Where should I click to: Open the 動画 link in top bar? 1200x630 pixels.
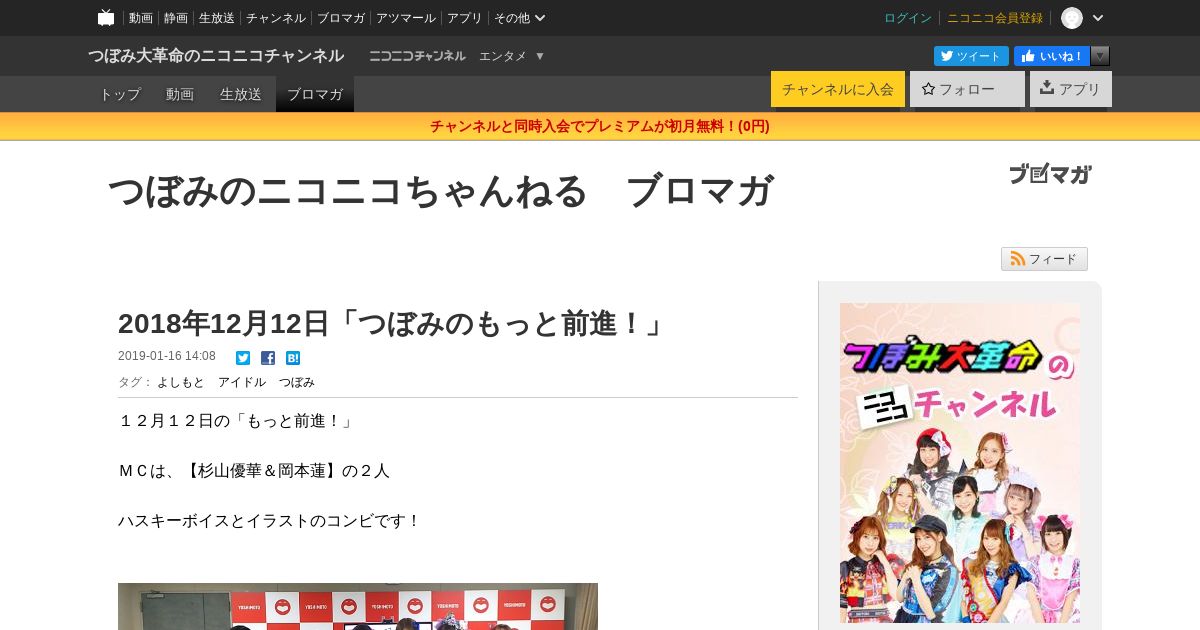pos(141,18)
